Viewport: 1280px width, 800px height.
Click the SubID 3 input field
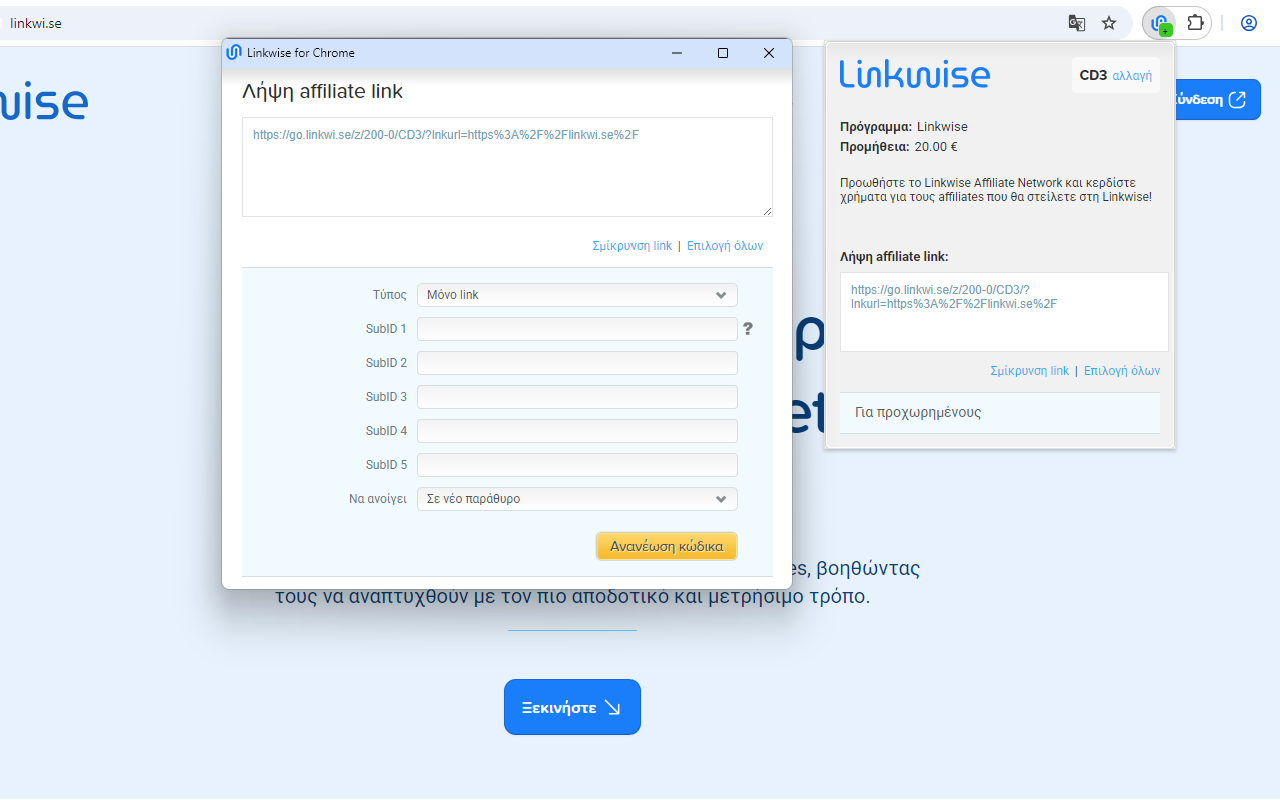point(577,397)
